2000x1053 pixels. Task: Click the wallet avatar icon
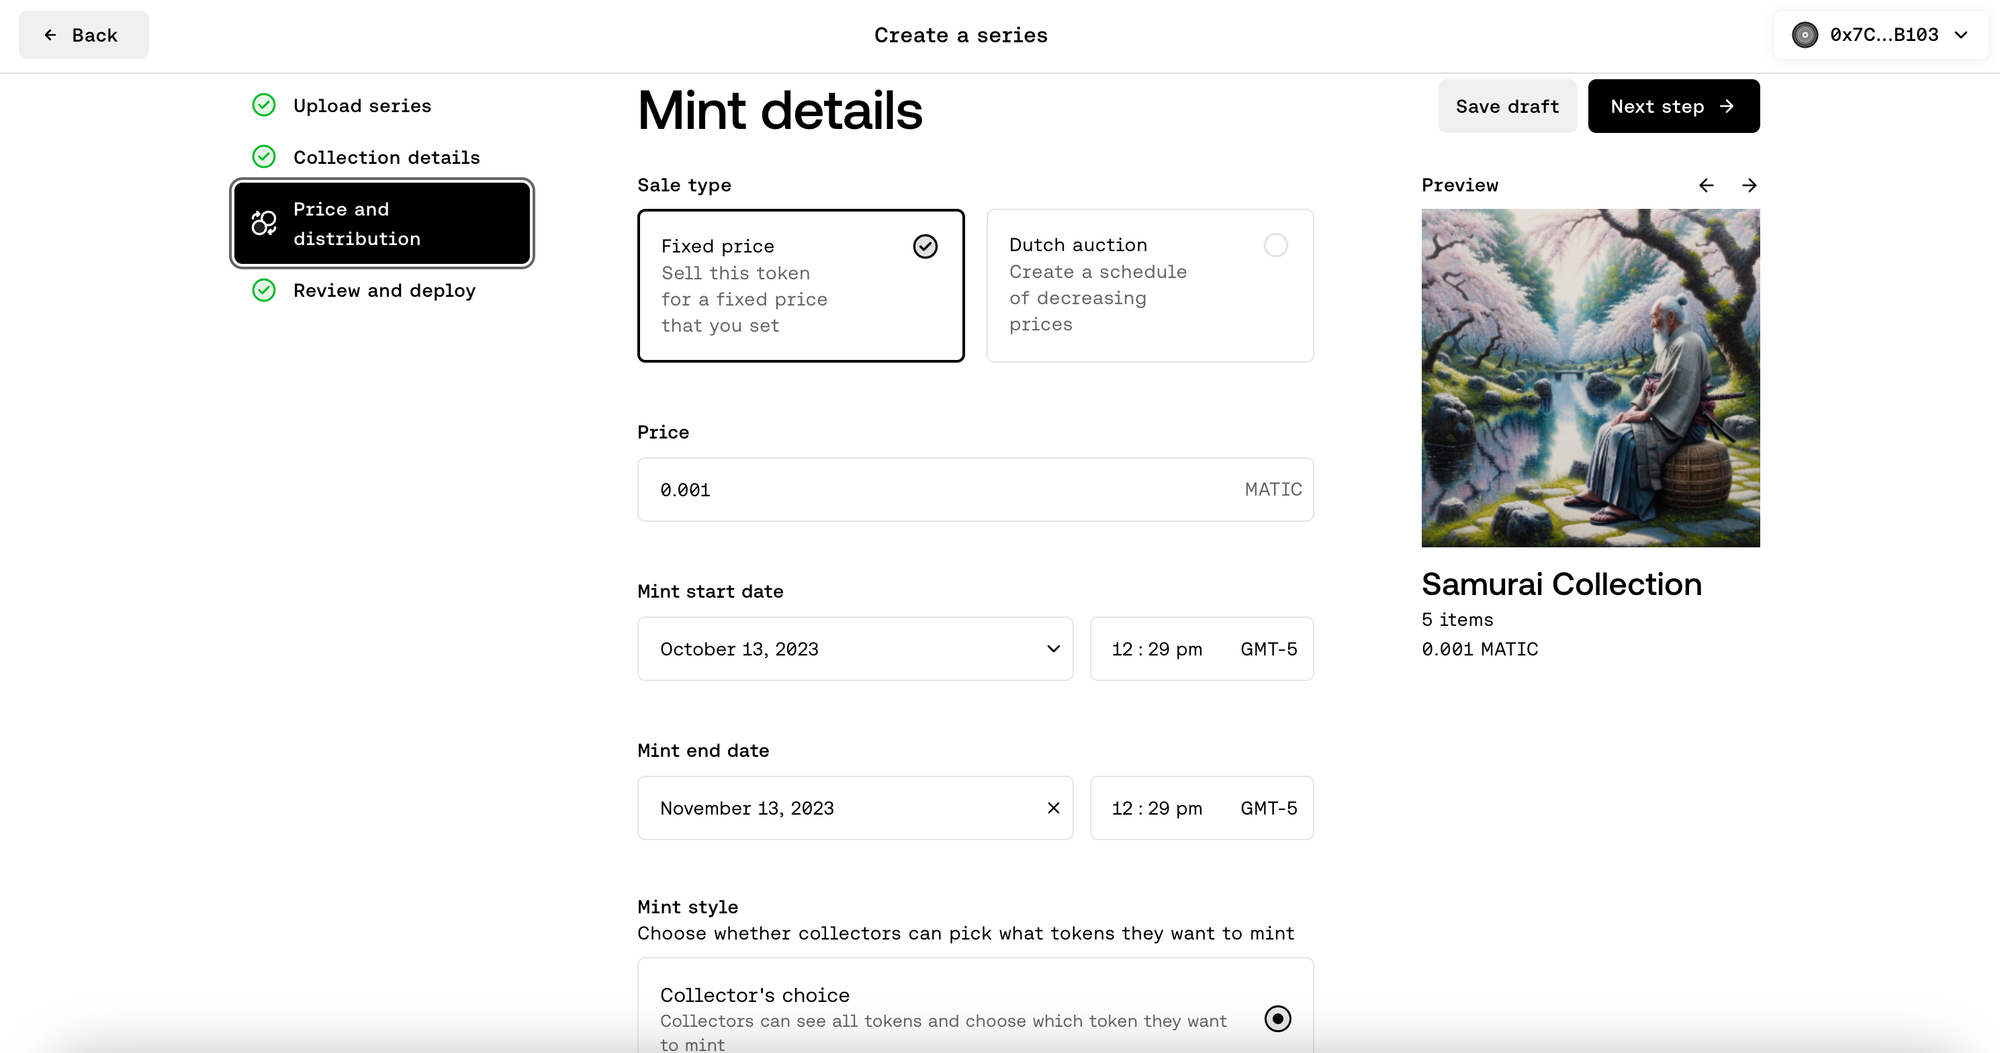coord(1805,35)
